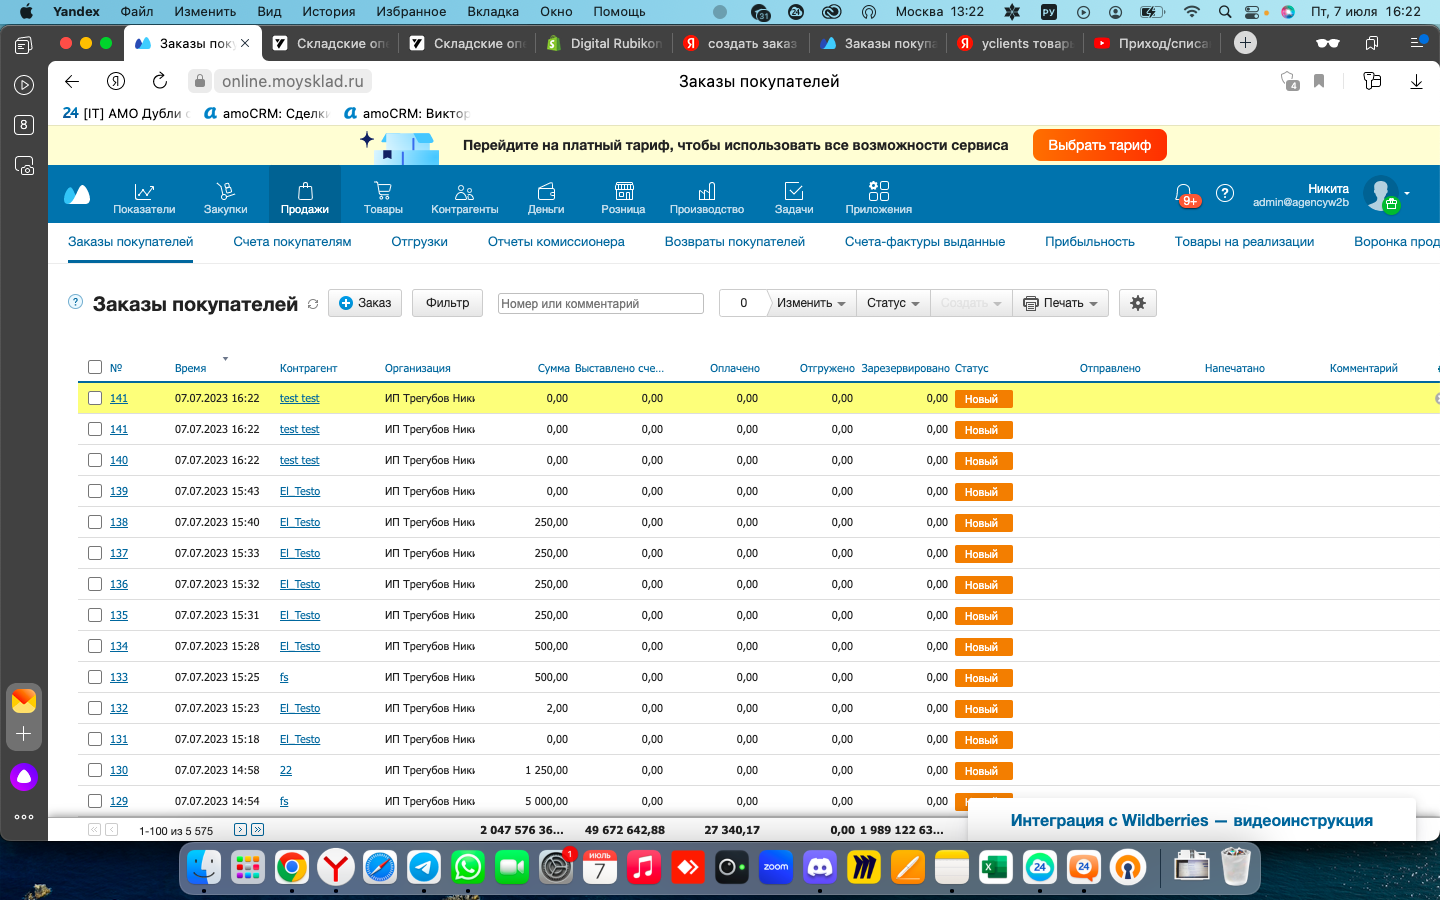Click the МойСклад logo icon

point(77,194)
